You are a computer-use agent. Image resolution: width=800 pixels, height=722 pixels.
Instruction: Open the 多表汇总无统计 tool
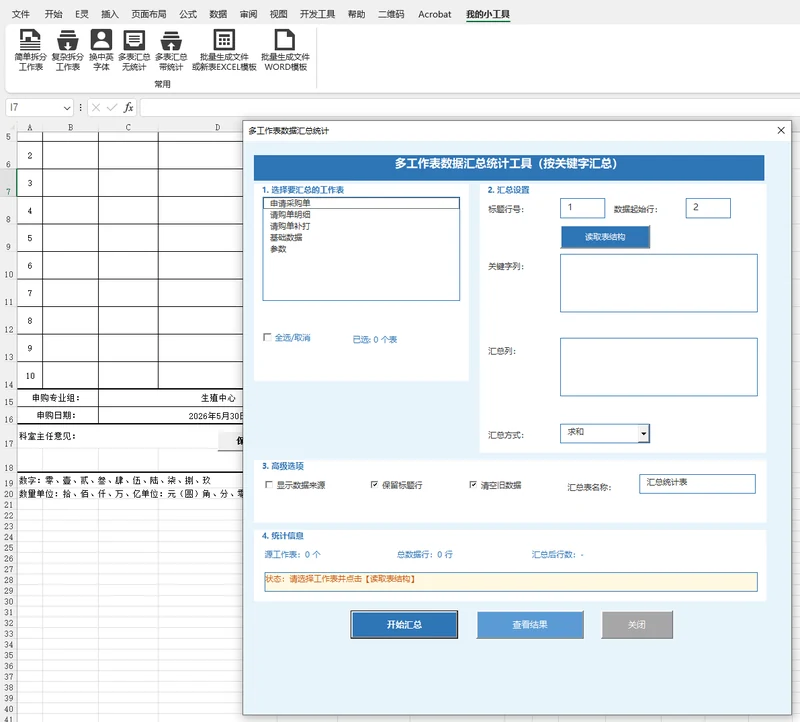134,50
